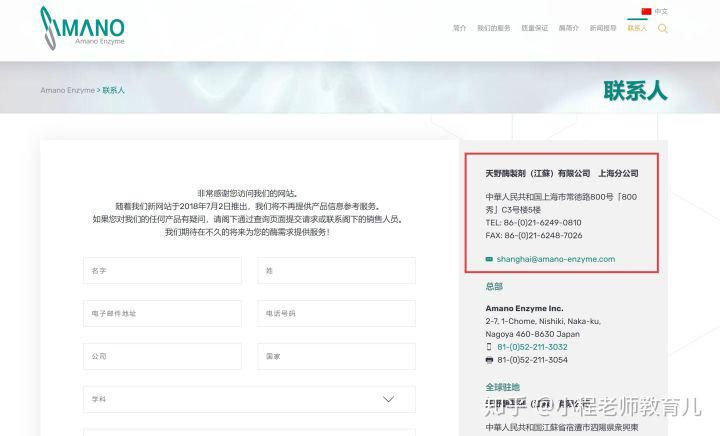The image size is (720, 436).
Task: Select the 2-7, 1-Chome, Nishiki address line
Action: tap(543, 321)
